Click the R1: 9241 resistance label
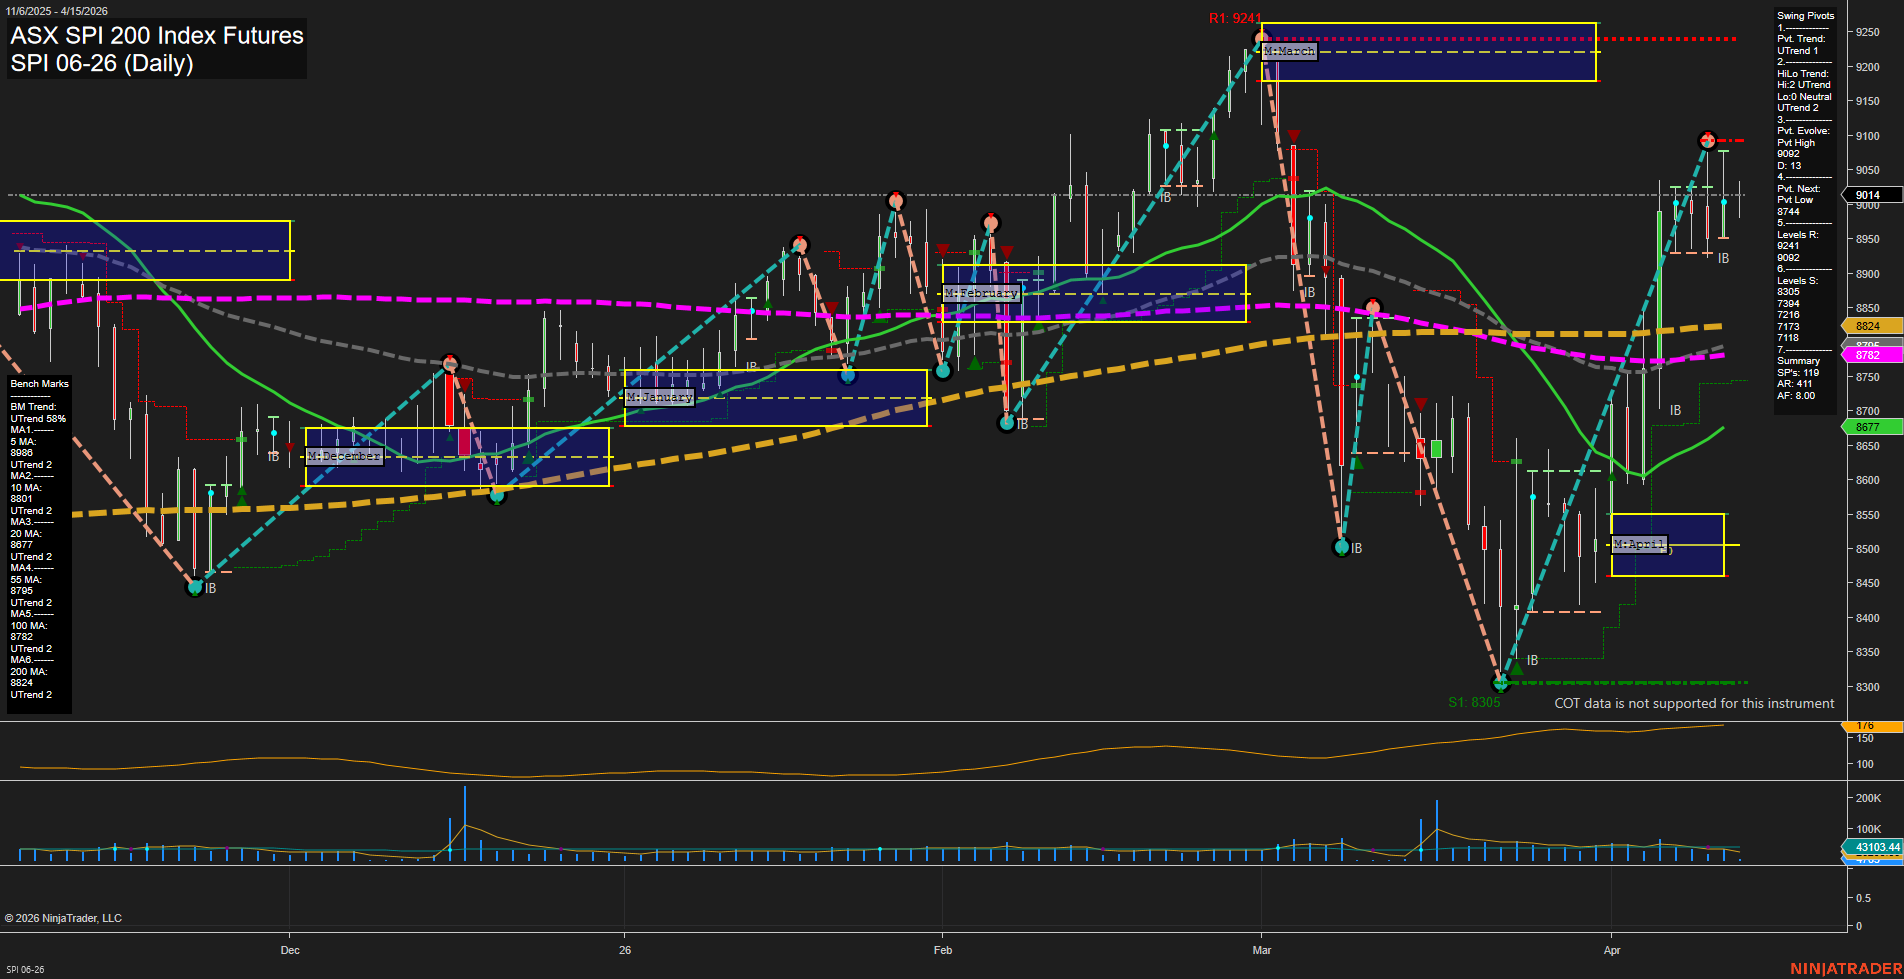The image size is (1904, 979). point(1236,18)
